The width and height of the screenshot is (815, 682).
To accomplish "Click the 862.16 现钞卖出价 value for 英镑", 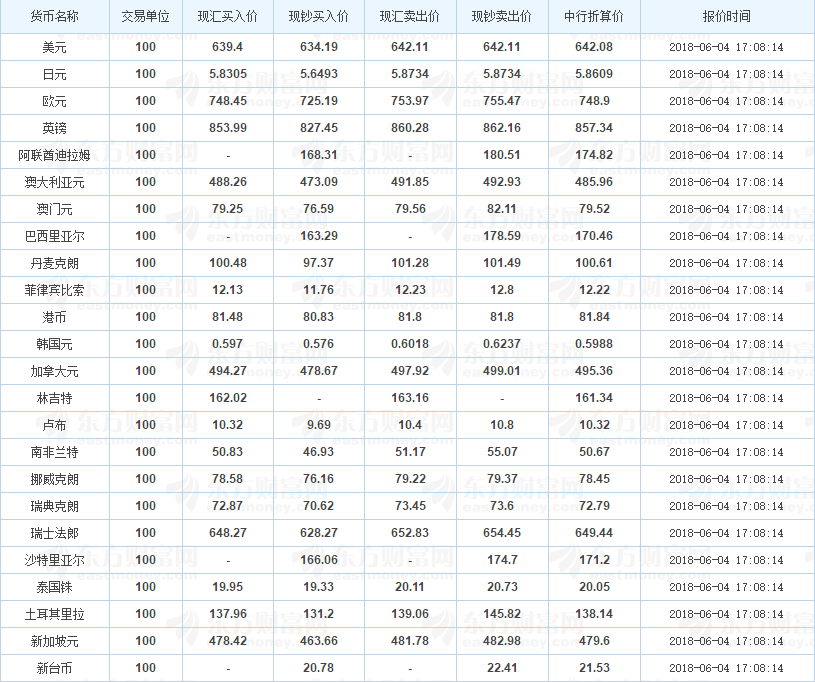I will [502, 128].
